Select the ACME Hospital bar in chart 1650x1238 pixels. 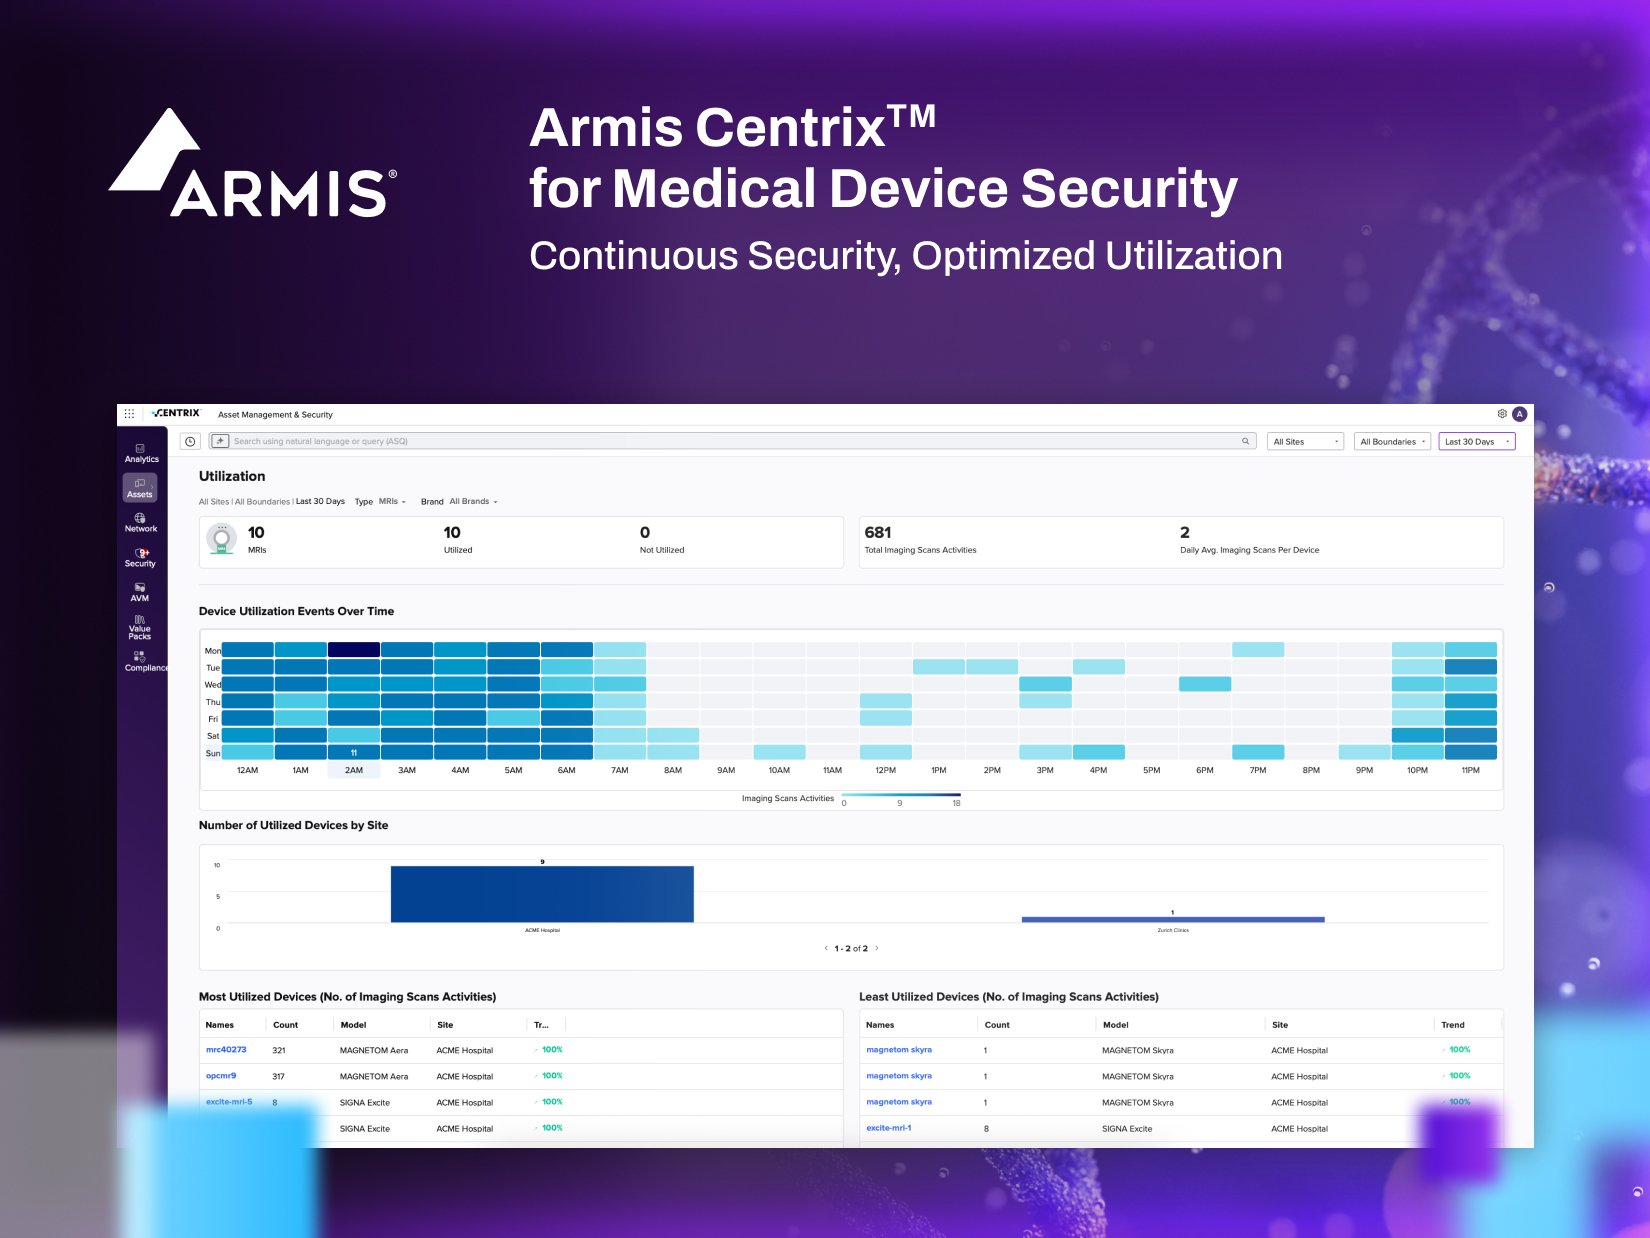pyautogui.click(x=542, y=894)
